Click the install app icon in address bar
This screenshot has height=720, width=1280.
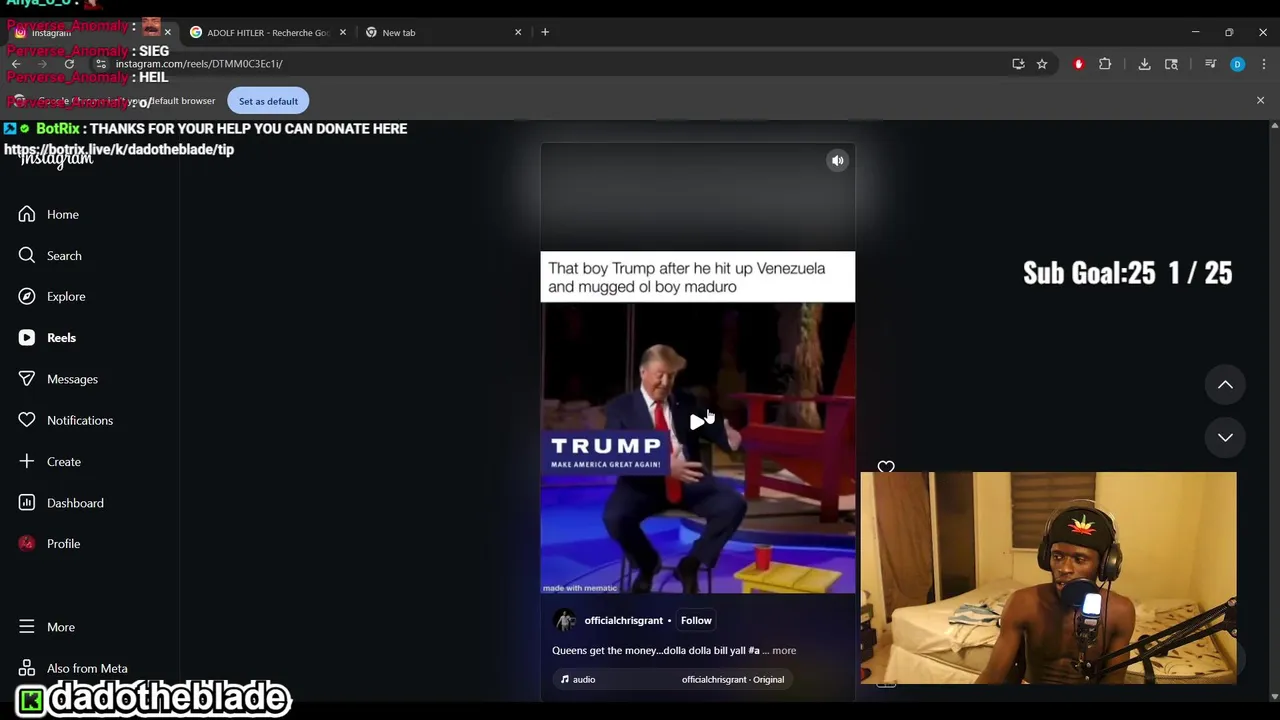1018,64
